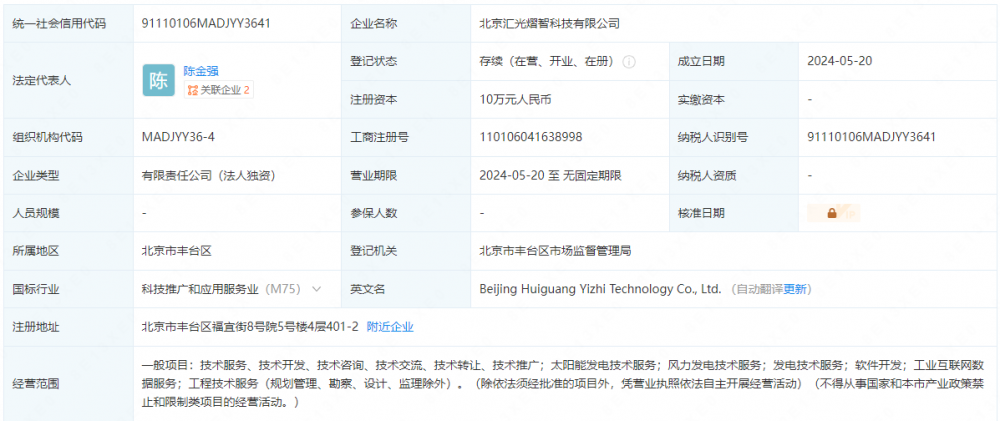The height and width of the screenshot is (421, 1000).
Task: Open 关联企业 2 button
Action: point(219,91)
